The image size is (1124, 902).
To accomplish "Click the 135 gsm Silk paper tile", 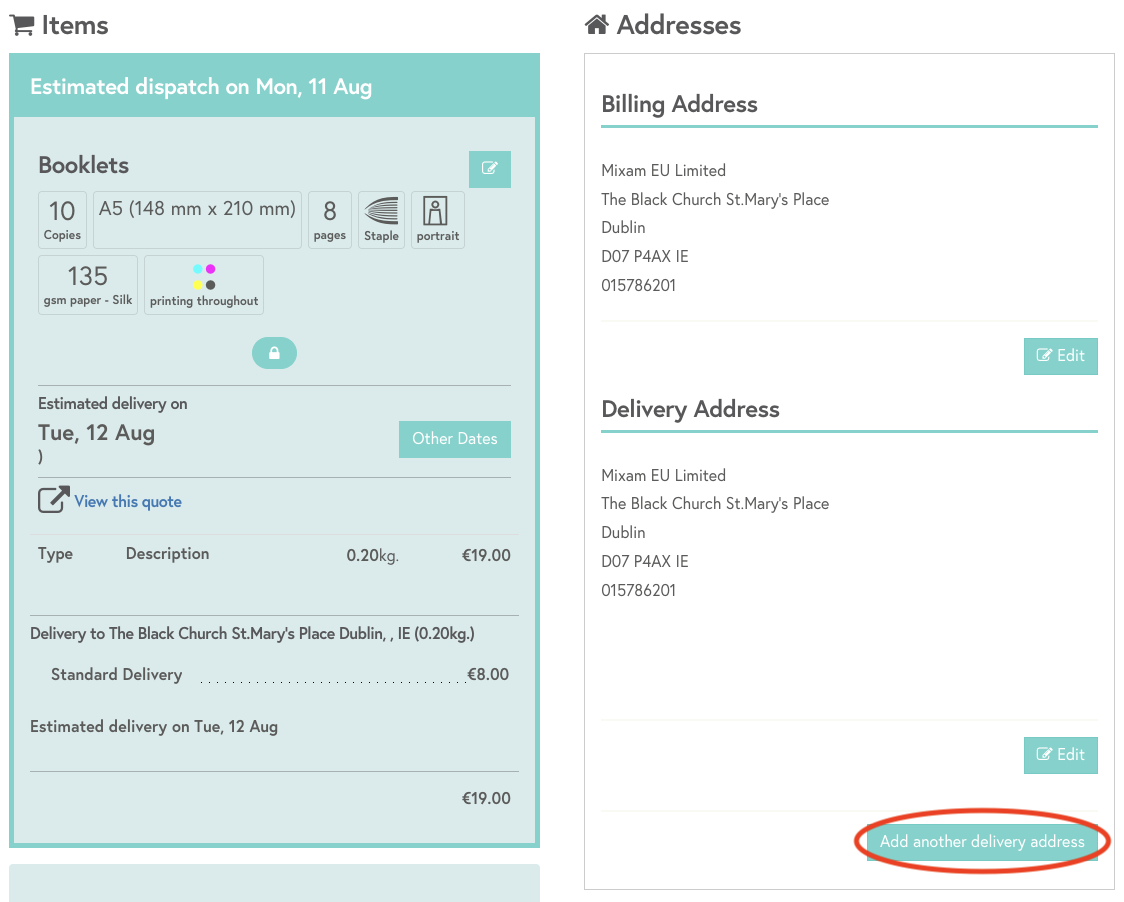I will pos(87,284).
